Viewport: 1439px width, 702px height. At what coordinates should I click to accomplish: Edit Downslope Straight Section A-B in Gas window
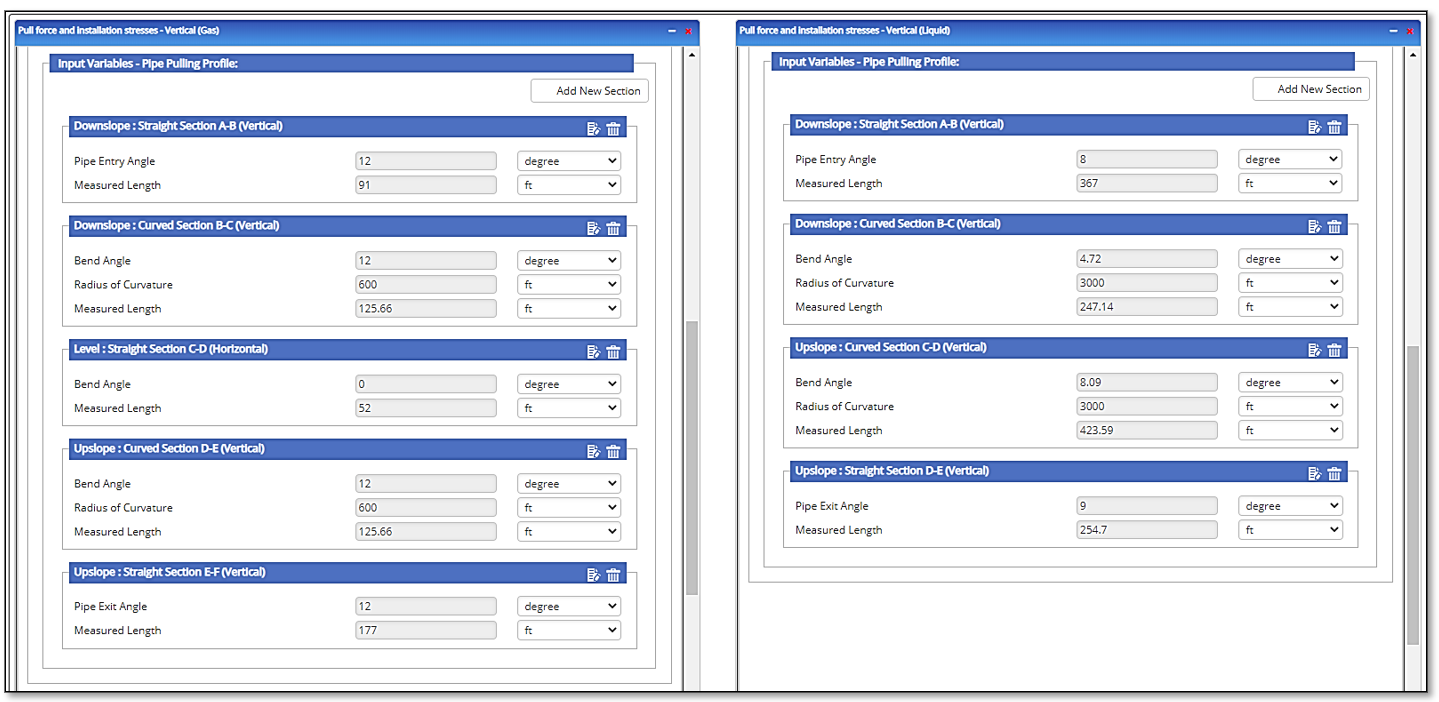pyautogui.click(x=593, y=128)
